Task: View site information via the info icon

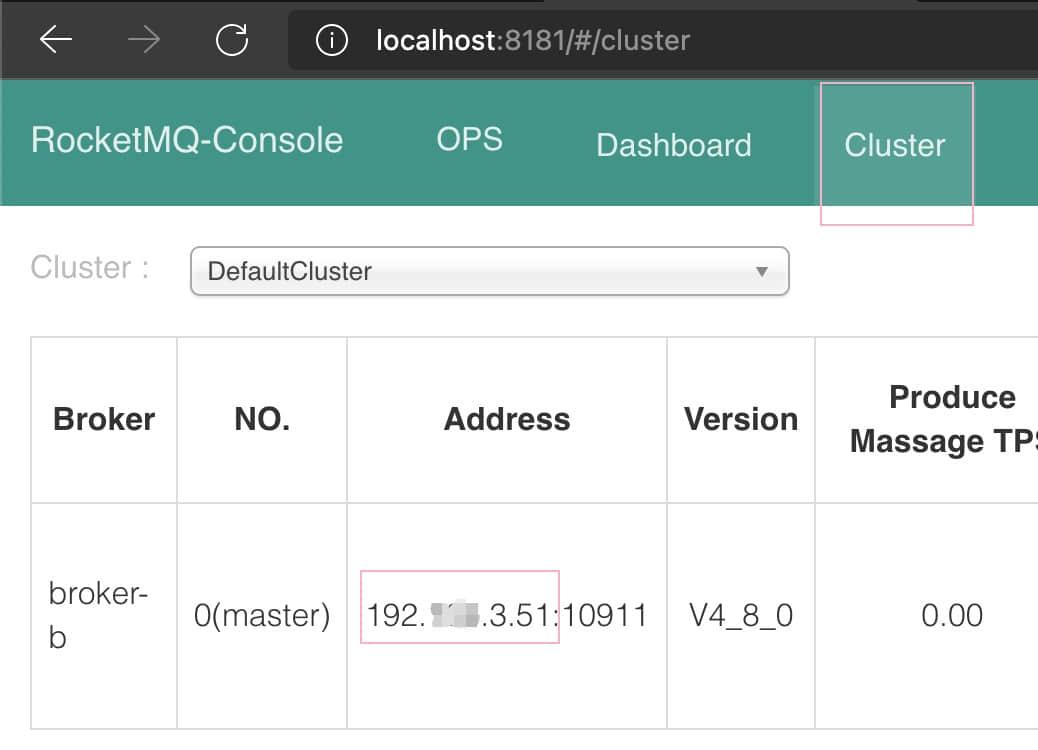Action: (x=332, y=40)
